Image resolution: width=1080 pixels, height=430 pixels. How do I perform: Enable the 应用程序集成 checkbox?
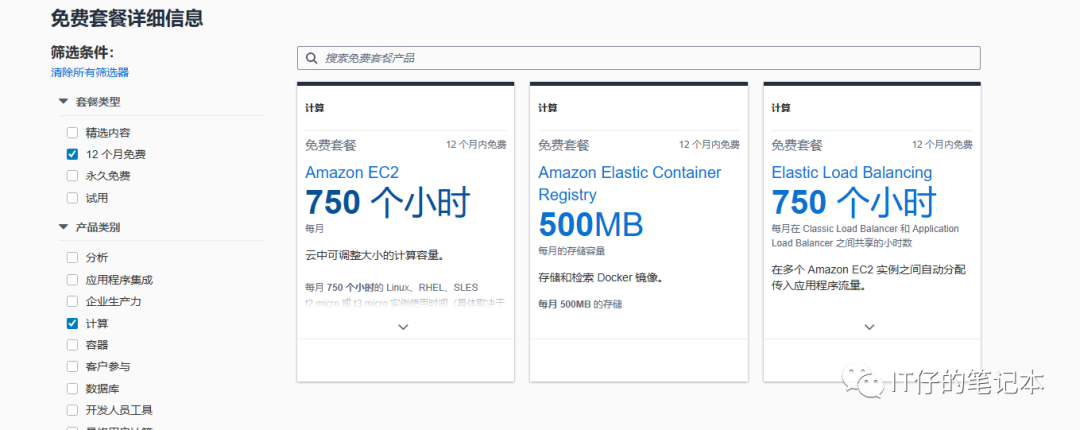(72, 280)
